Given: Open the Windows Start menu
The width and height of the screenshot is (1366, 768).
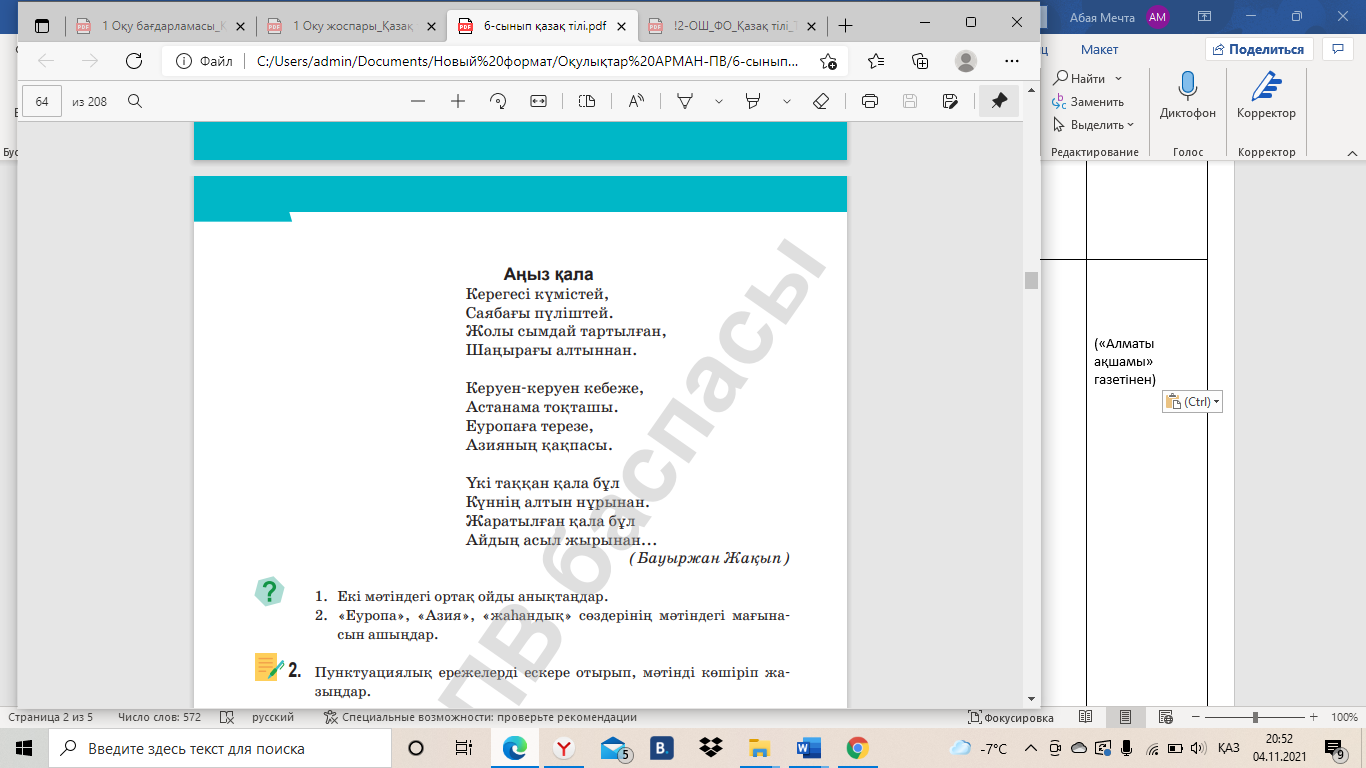Looking at the screenshot, I should (x=23, y=748).
